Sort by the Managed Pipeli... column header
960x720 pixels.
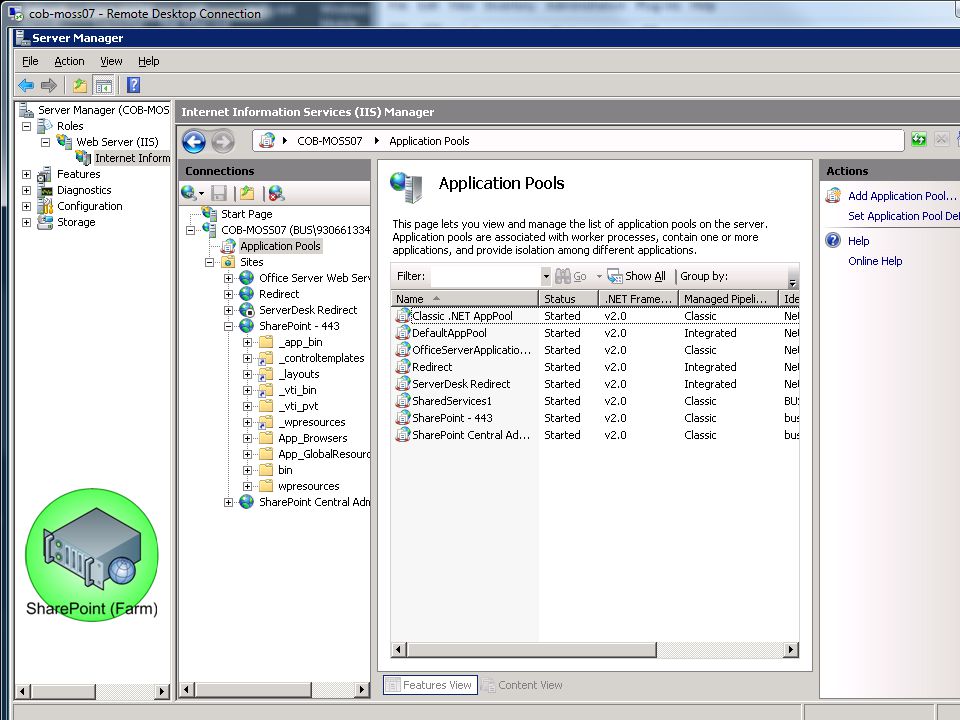coord(728,299)
